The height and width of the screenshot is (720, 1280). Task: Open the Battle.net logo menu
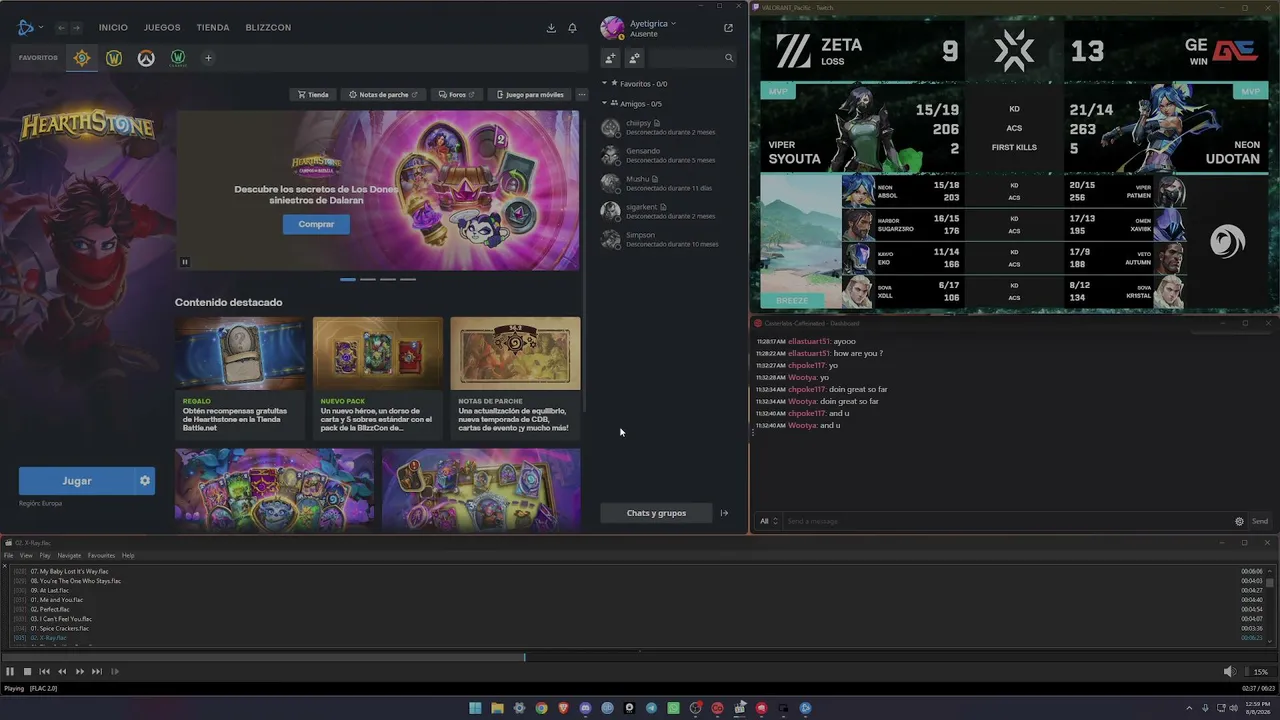click(29, 27)
